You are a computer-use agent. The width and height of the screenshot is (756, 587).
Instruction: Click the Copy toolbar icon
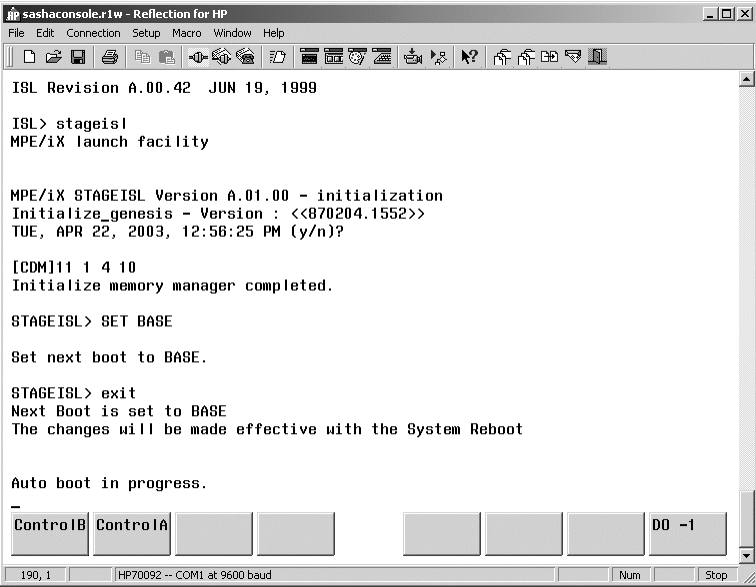tap(142, 57)
